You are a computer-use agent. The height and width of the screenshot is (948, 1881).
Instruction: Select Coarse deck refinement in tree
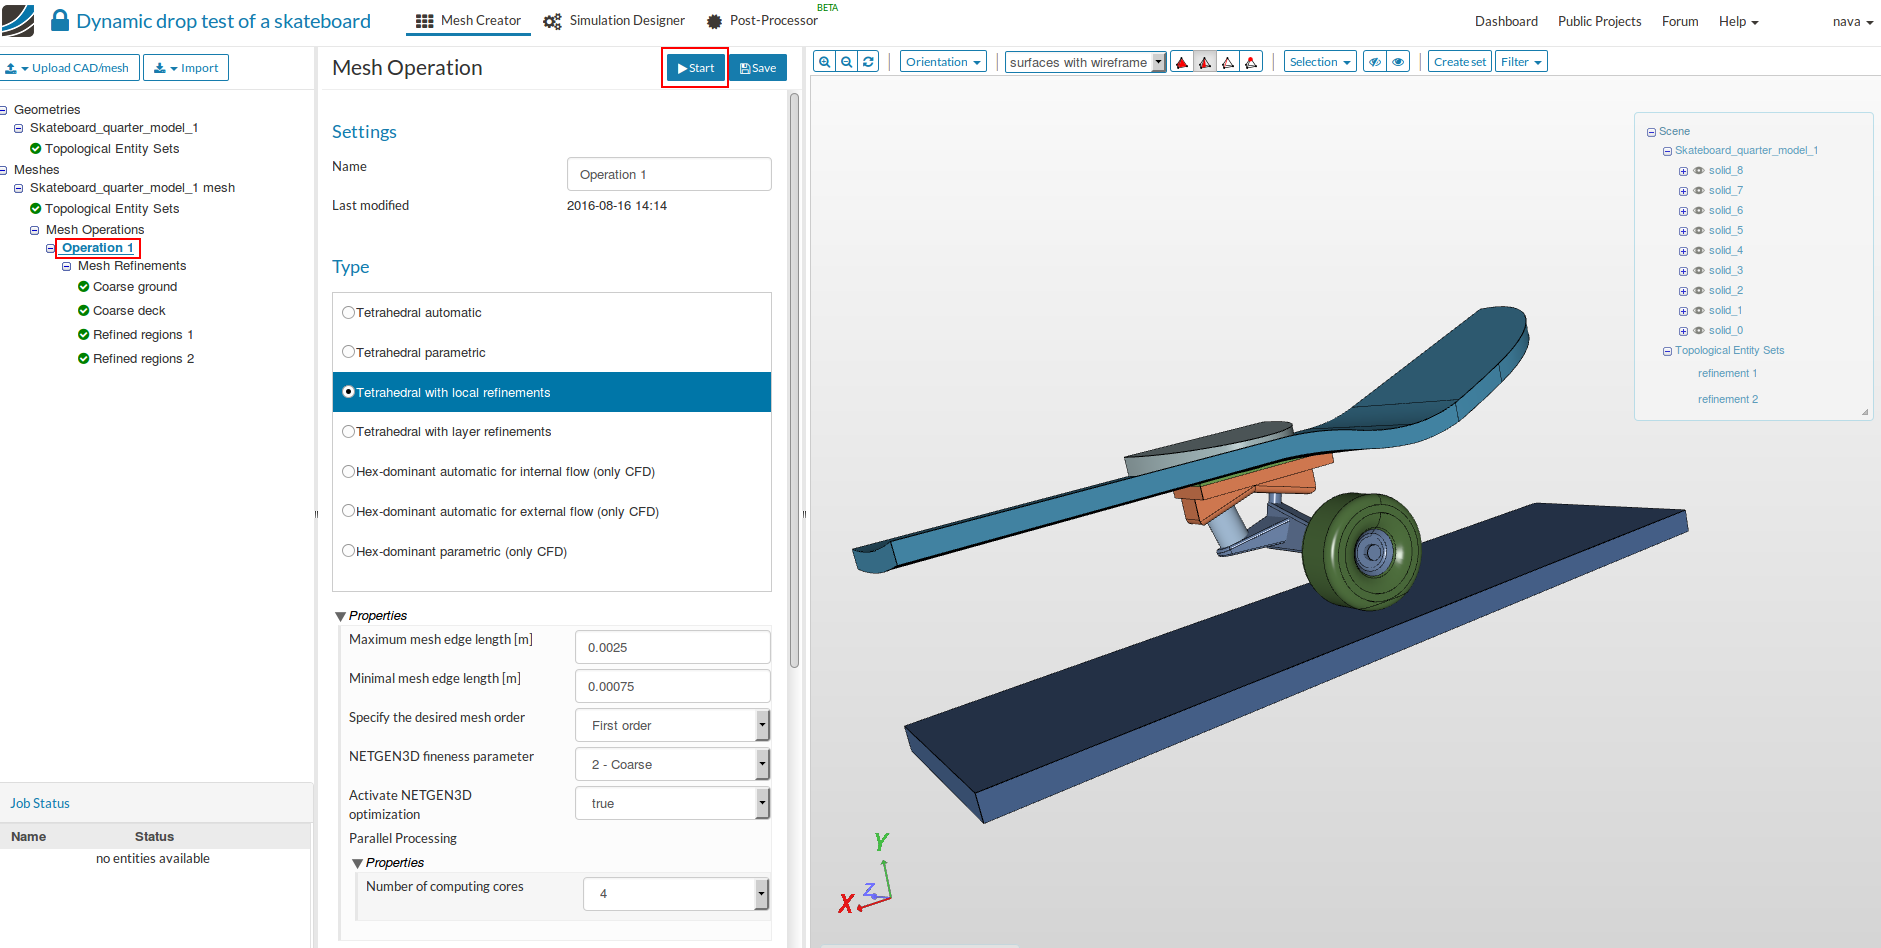(129, 311)
